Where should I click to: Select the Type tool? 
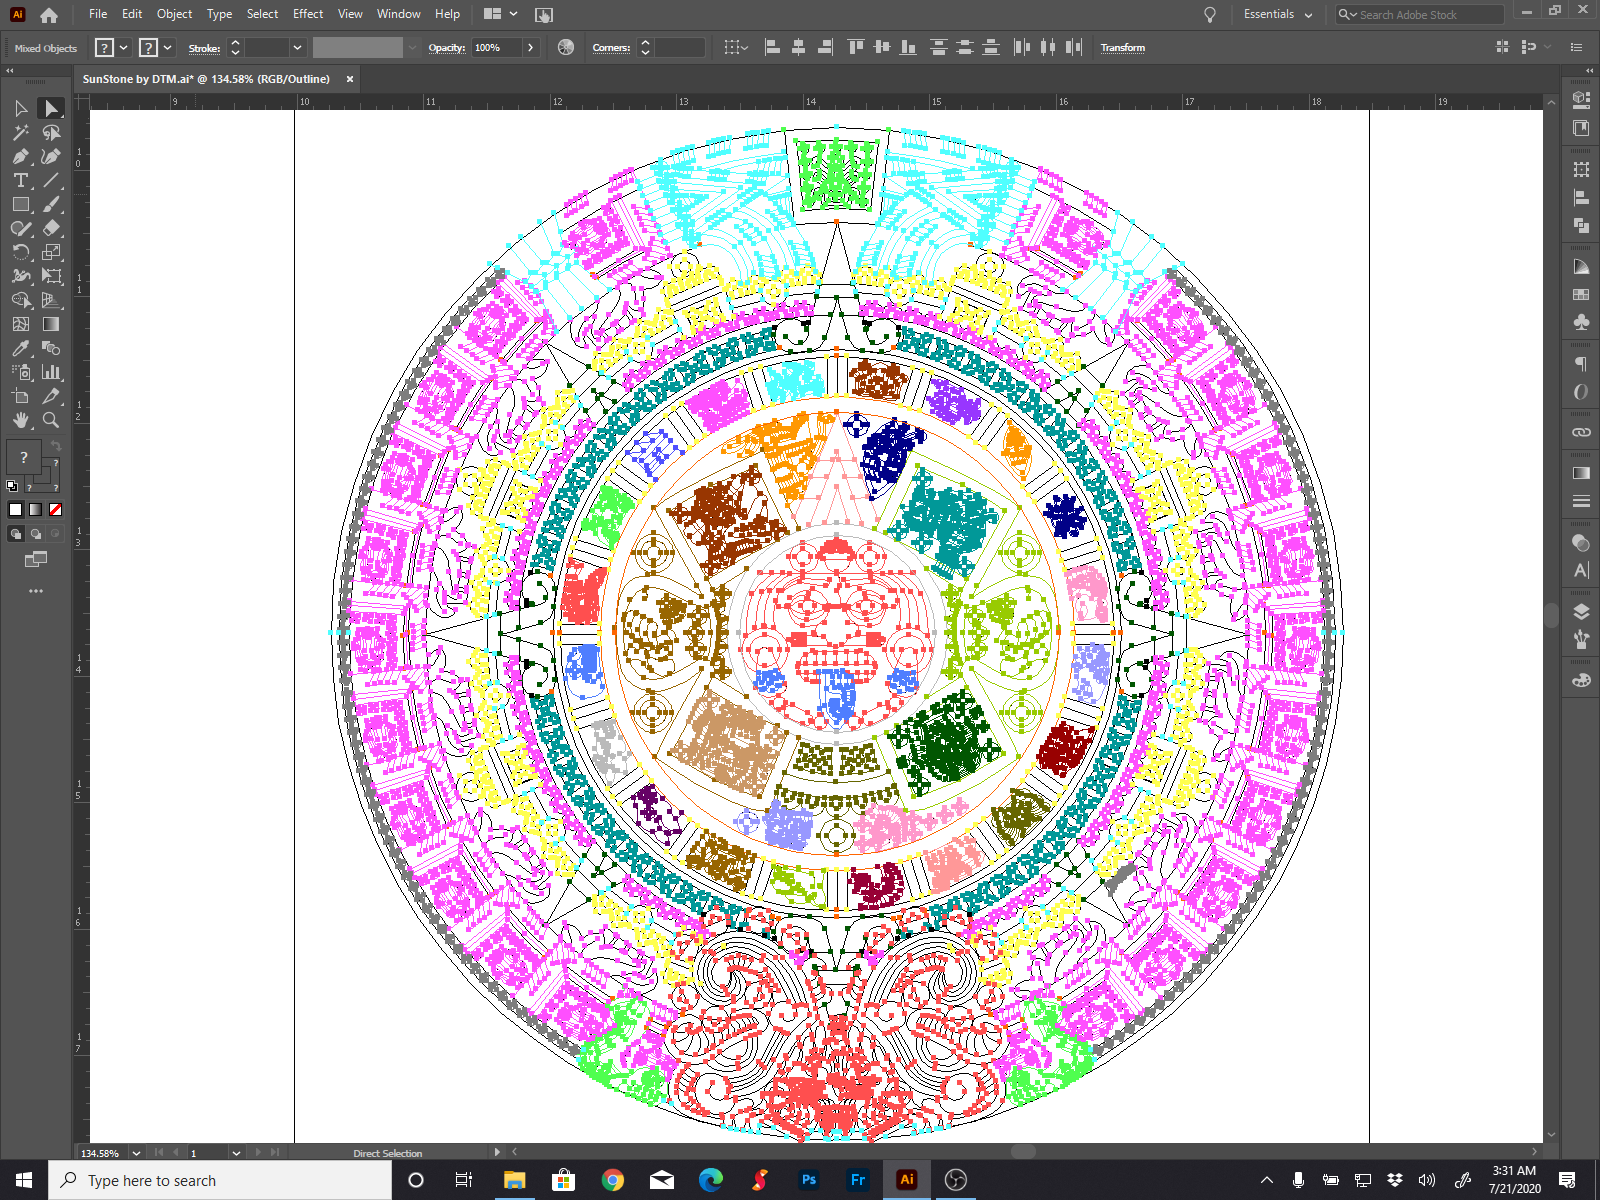click(21, 180)
